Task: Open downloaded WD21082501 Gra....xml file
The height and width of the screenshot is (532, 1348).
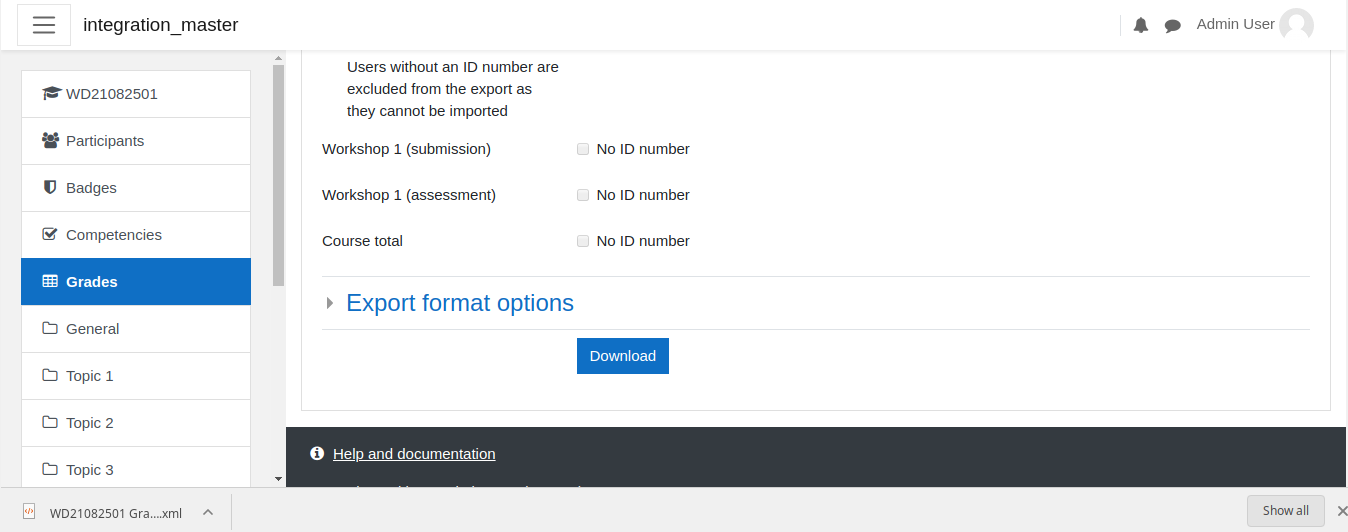Action: click(x=116, y=513)
